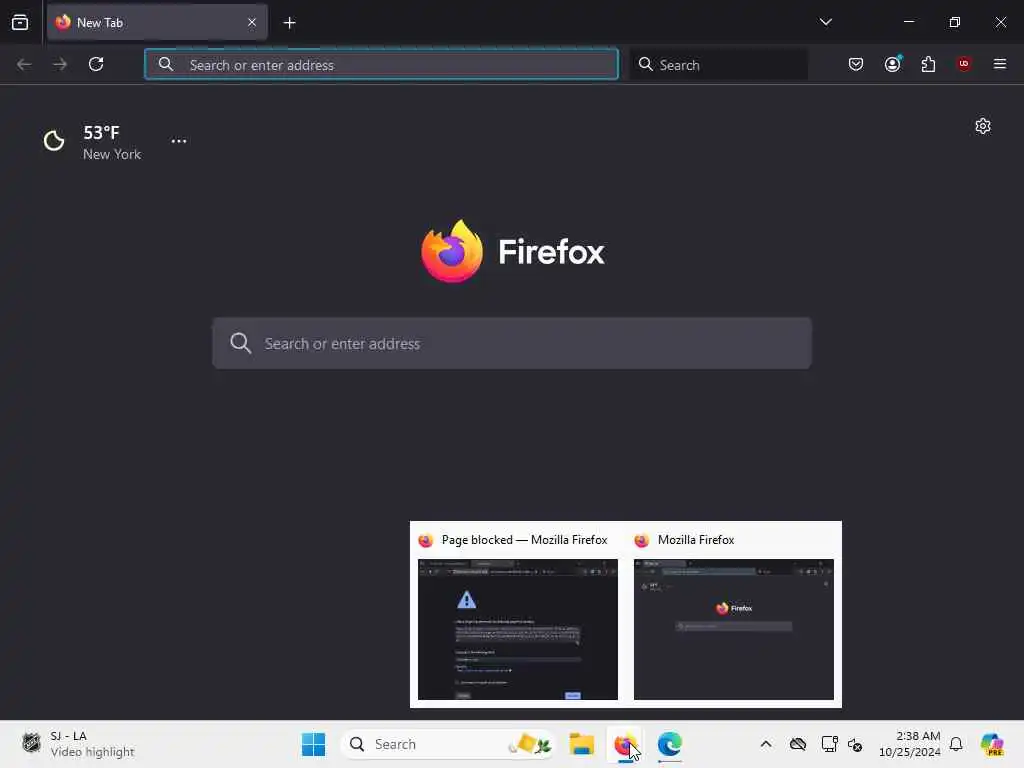Open the Firefox application hamburger menu
The width and height of the screenshot is (1024, 768).
1000,64
